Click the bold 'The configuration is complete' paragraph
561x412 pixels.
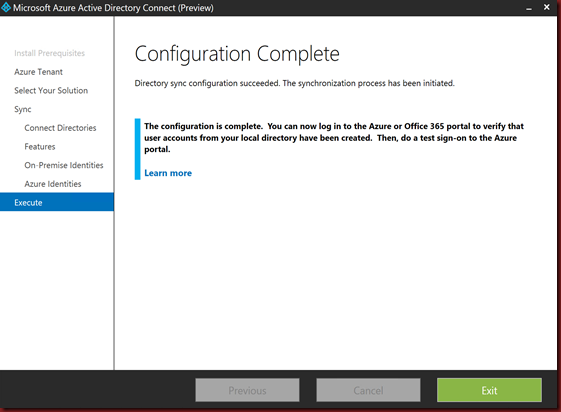coord(334,138)
